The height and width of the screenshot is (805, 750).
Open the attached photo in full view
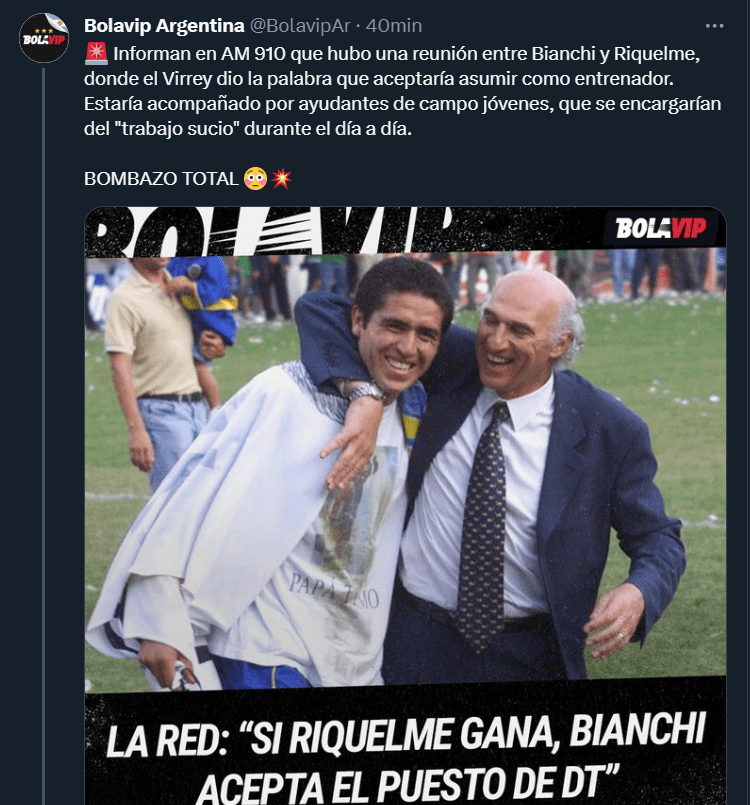tap(405, 506)
